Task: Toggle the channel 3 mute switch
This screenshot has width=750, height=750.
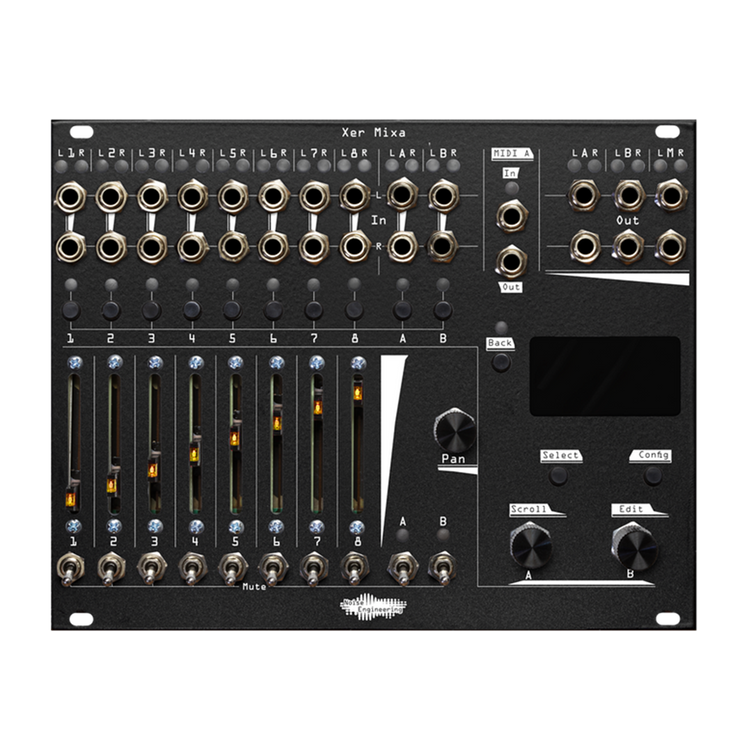Action: click(152, 568)
